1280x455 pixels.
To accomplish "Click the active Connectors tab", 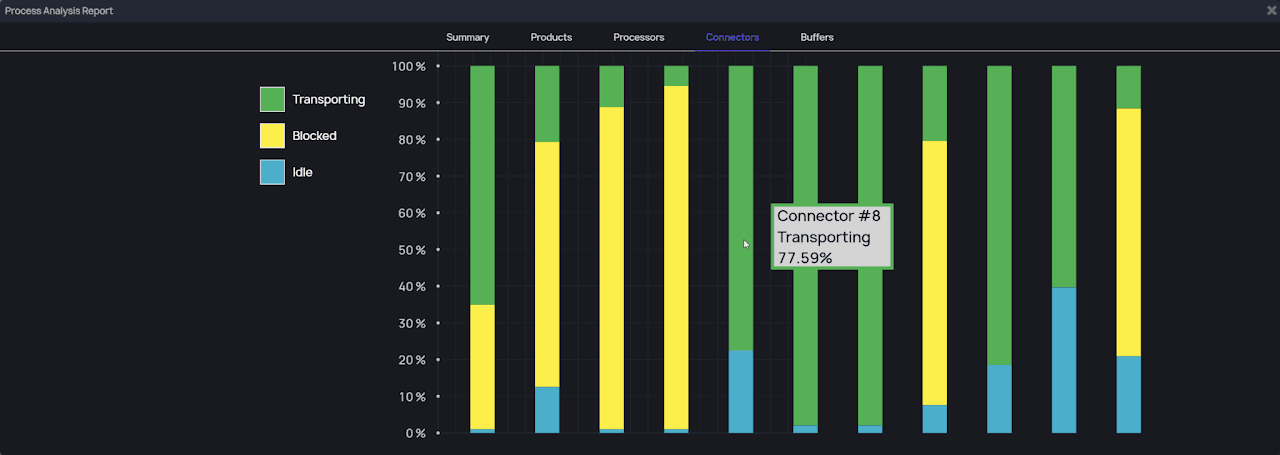I will (x=732, y=37).
